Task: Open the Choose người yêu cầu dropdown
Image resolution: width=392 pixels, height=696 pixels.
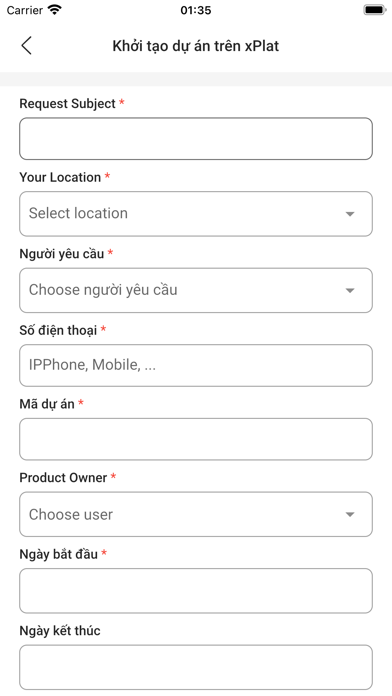Action: (x=196, y=290)
